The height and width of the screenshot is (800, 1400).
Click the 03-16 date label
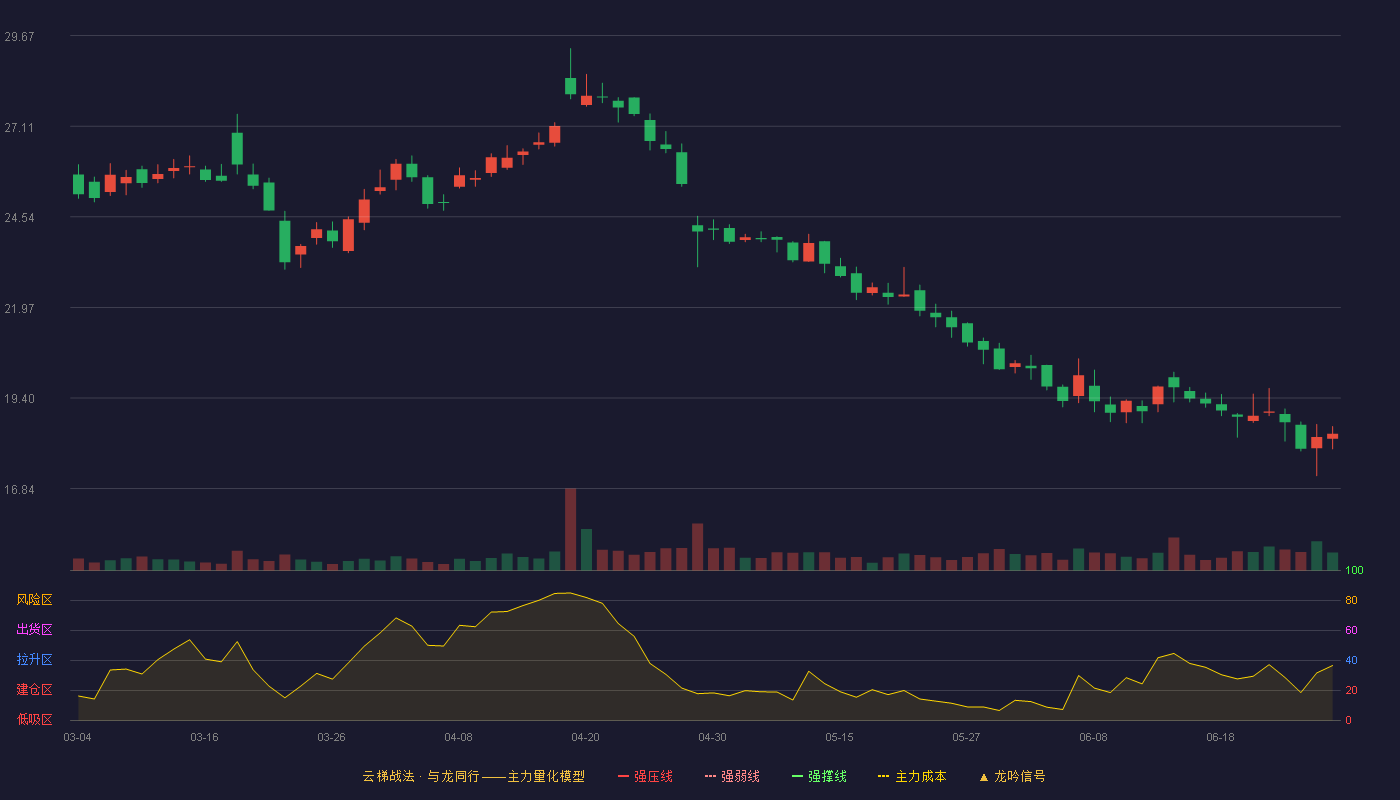pyautogui.click(x=204, y=737)
